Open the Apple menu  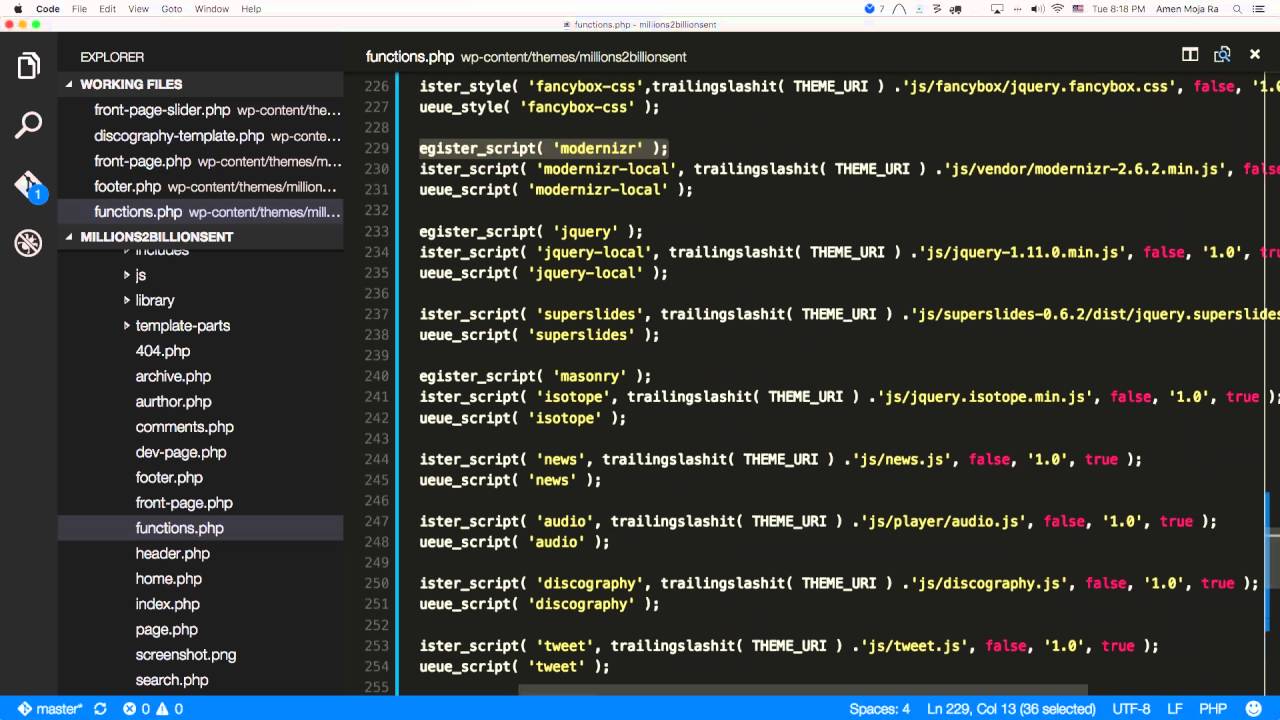click(17, 9)
